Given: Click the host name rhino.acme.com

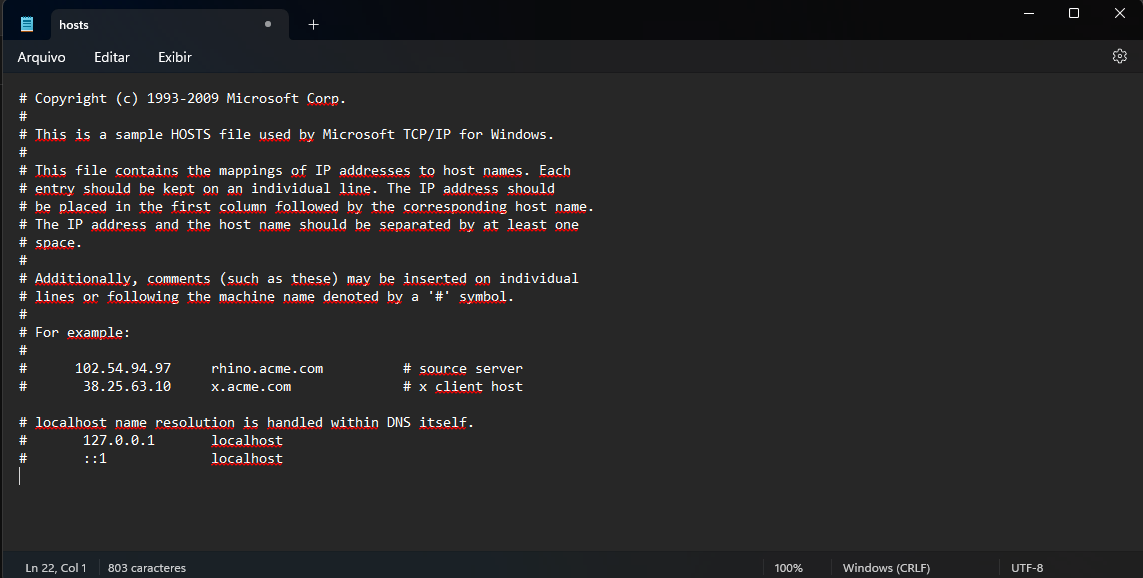Looking at the screenshot, I should pyautogui.click(x=267, y=369).
